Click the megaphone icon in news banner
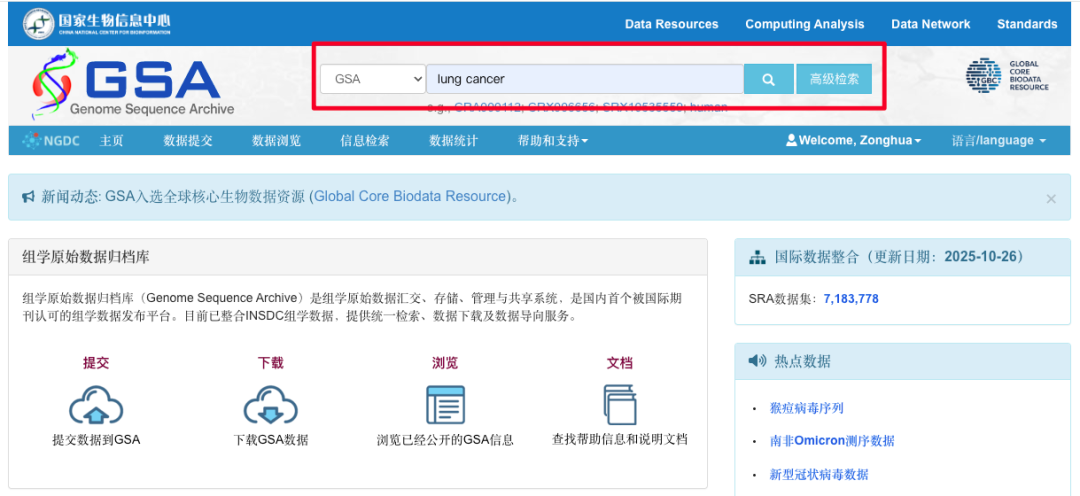Viewport: 1080px width, 496px height. (x=28, y=197)
